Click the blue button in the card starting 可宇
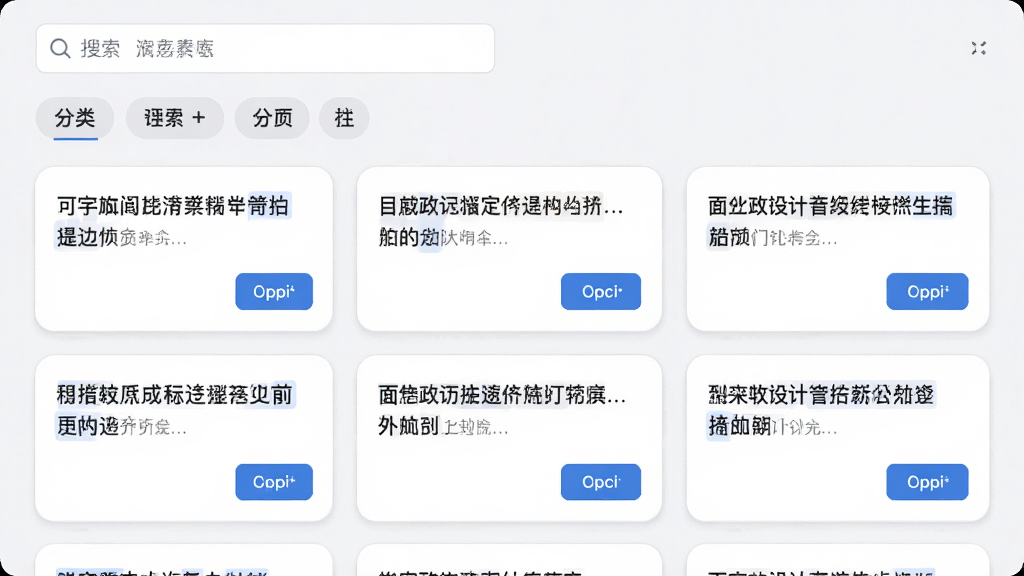 (274, 291)
